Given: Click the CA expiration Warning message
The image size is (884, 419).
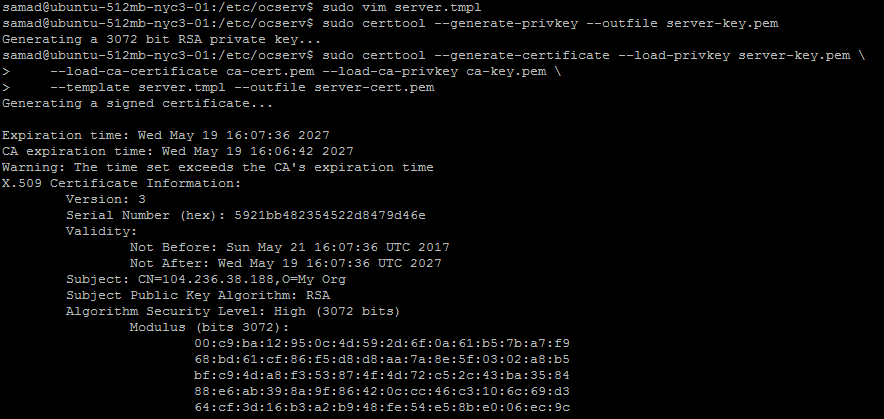Looking at the screenshot, I should (218, 167).
